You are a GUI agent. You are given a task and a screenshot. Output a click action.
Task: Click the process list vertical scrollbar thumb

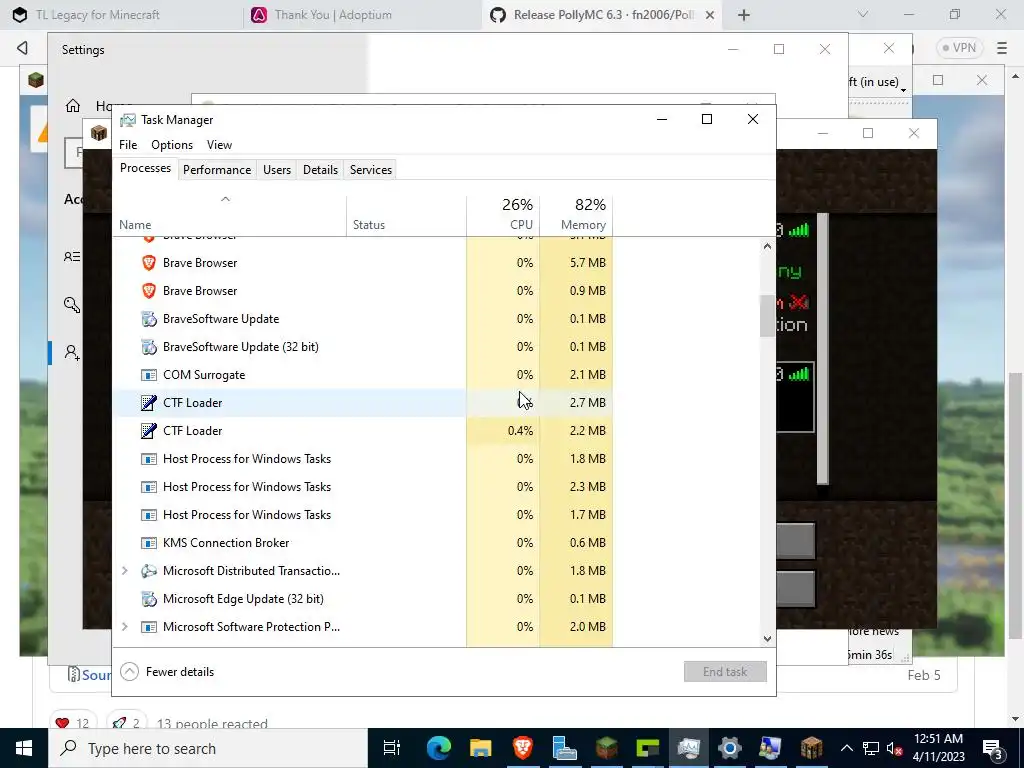[x=767, y=316]
